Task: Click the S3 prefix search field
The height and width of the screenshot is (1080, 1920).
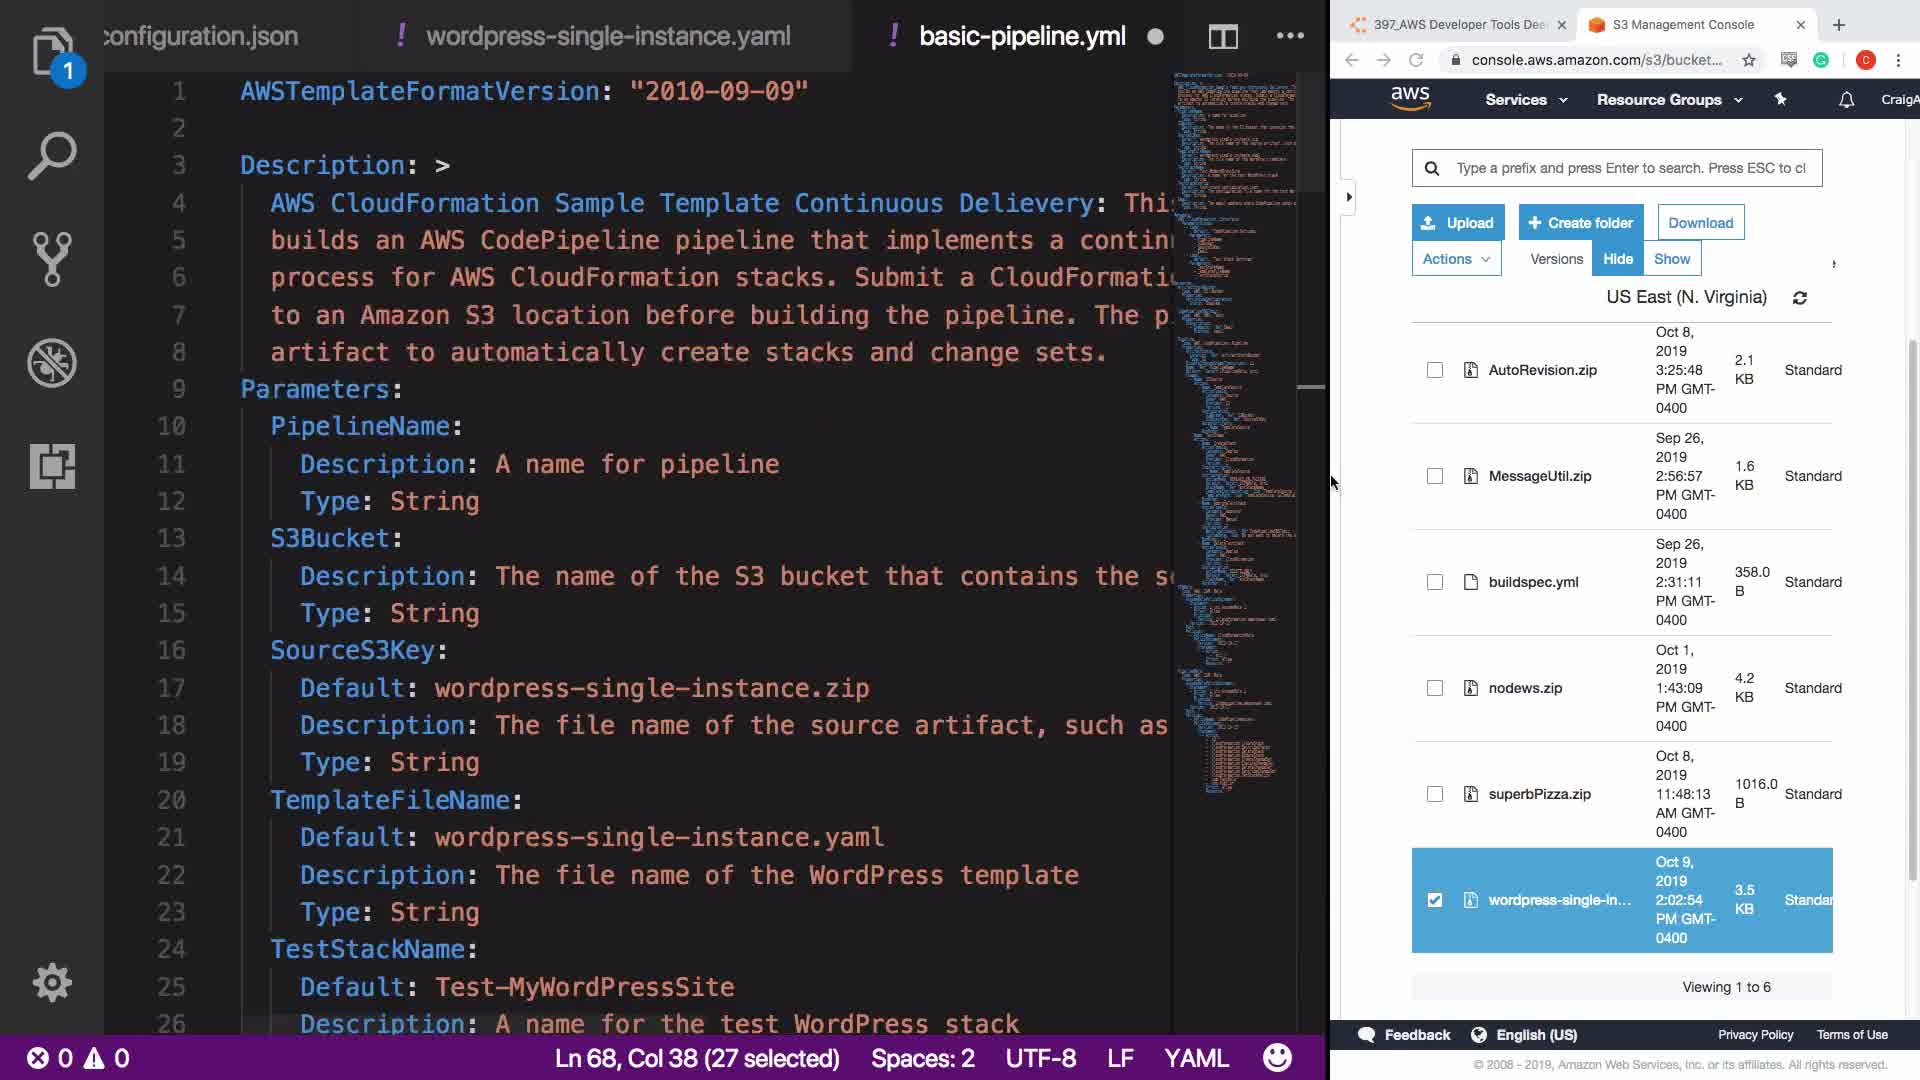Action: 1630,168
